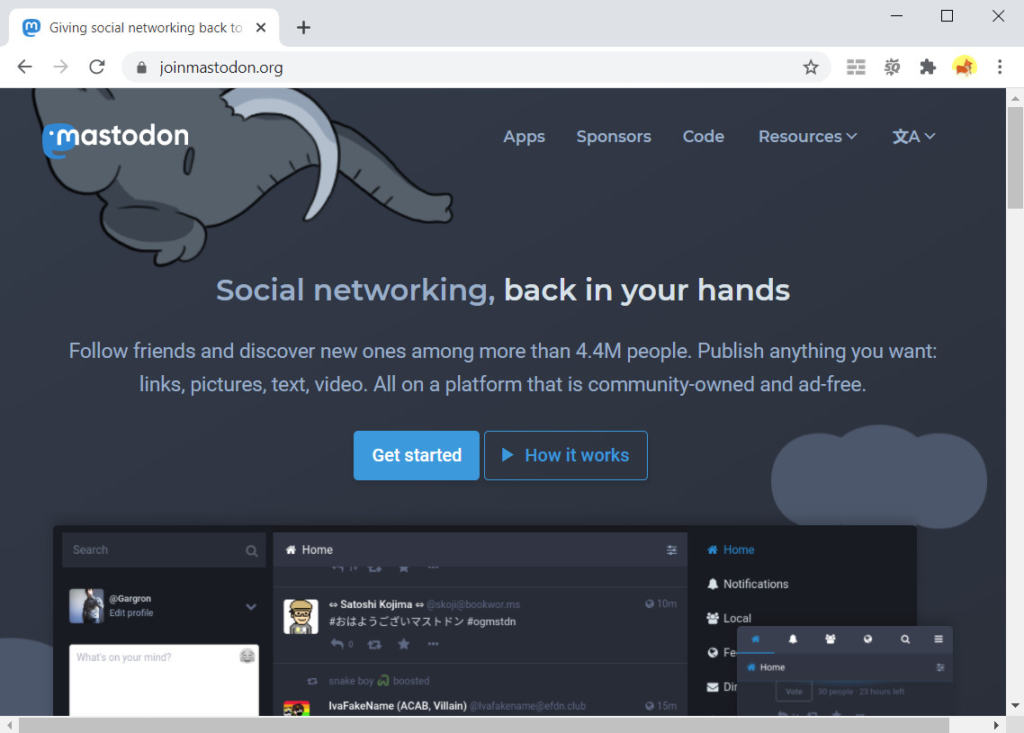This screenshot has height=733, width=1024.
Task: Boost Satoshi Kojima's post
Action: (374, 645)
